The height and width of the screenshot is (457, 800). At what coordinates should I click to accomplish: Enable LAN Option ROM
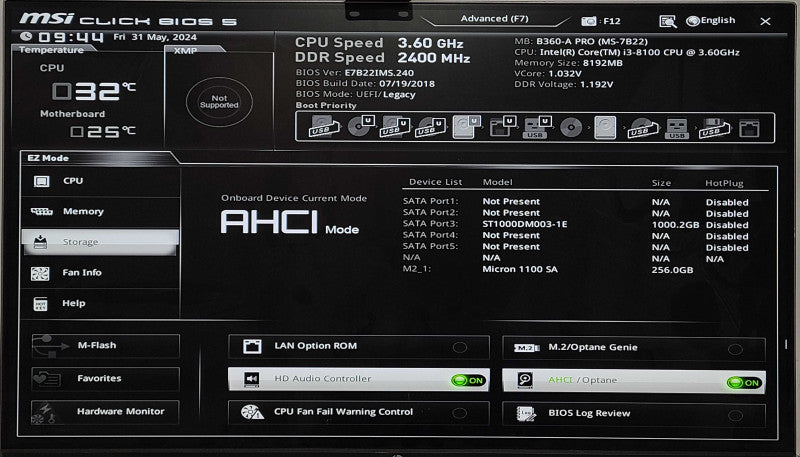pyautogui.click(x=359, y=347)
